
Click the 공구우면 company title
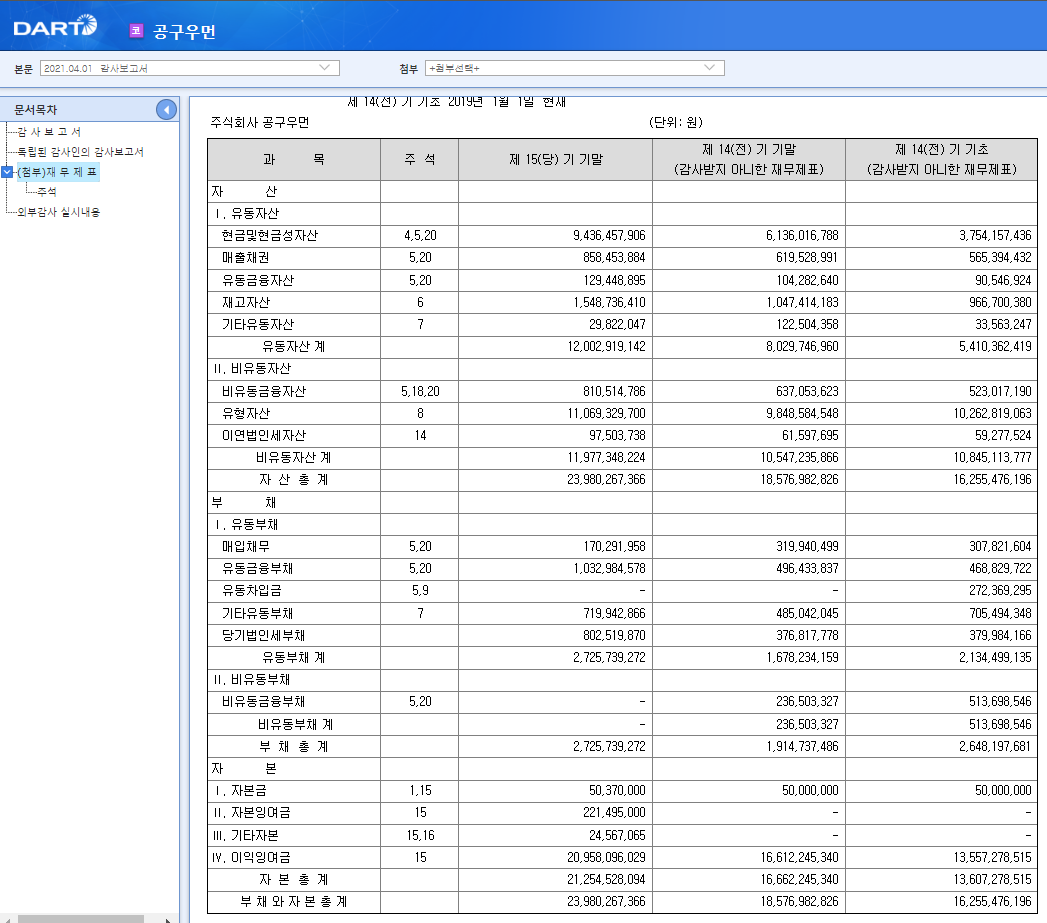[x=184, y=31]
